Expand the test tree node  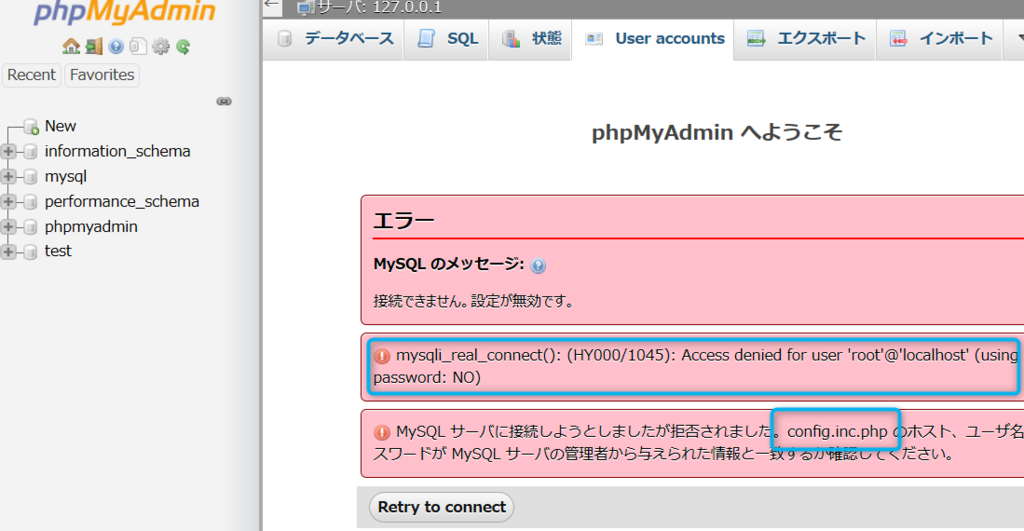click(8, 251)
